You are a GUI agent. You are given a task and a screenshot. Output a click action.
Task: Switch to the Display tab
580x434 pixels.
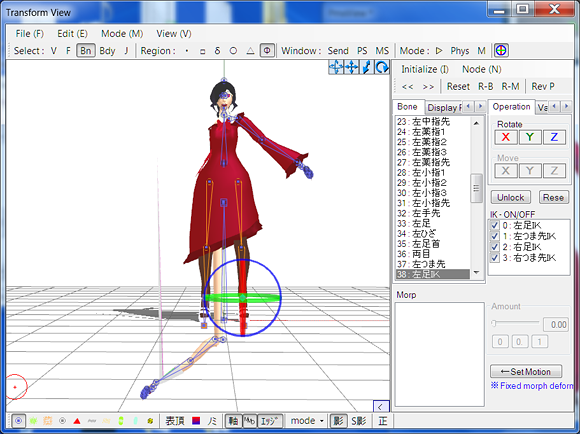click(x=444, y=108)
